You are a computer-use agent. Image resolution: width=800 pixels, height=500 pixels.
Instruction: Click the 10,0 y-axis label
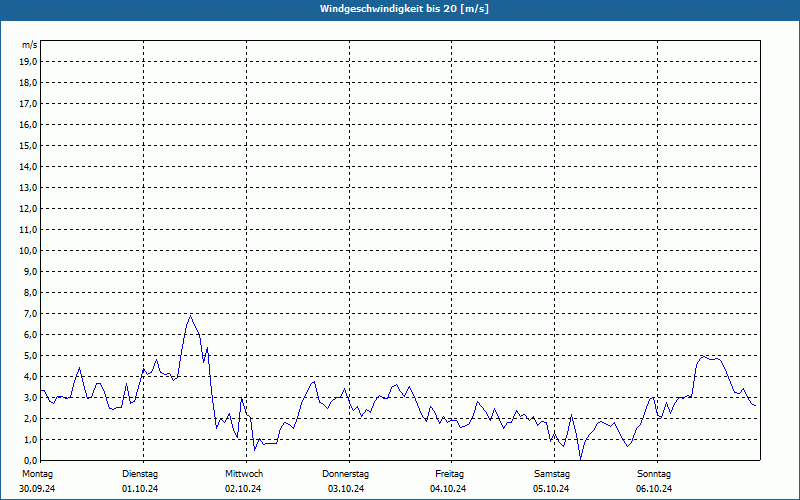pyautogui.click(x=28, y=251)
